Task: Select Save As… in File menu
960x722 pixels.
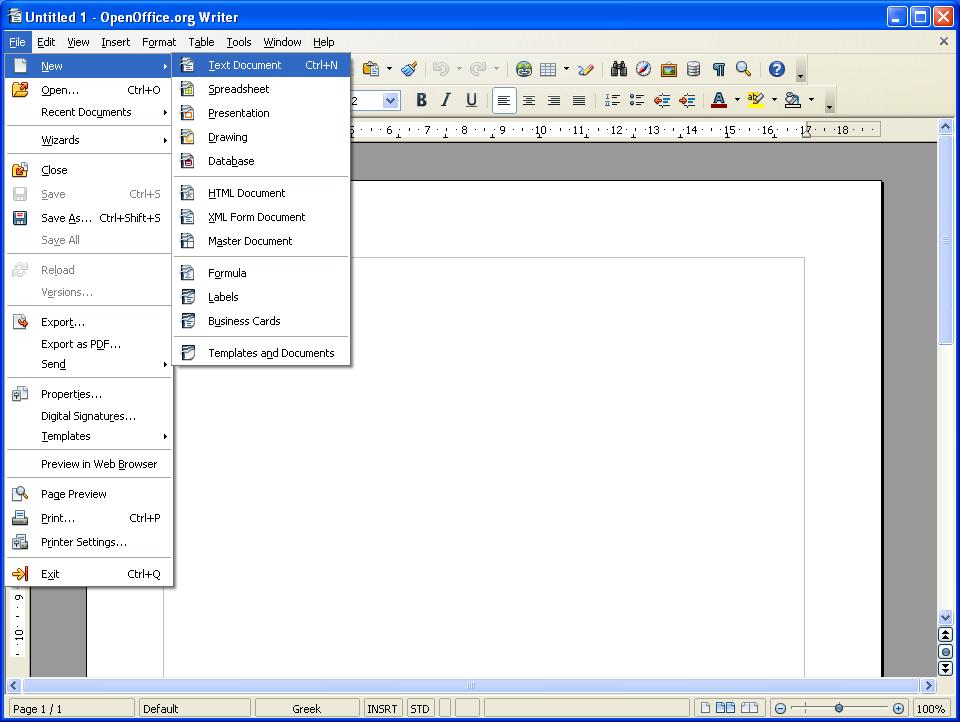Action: tap(89, 218)
